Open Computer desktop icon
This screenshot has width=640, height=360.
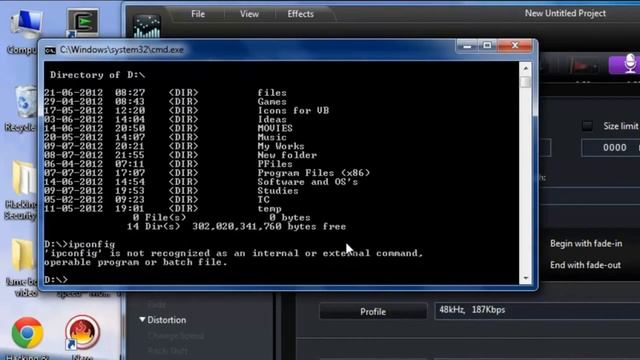pyautogui.click(x=25, y=31)
